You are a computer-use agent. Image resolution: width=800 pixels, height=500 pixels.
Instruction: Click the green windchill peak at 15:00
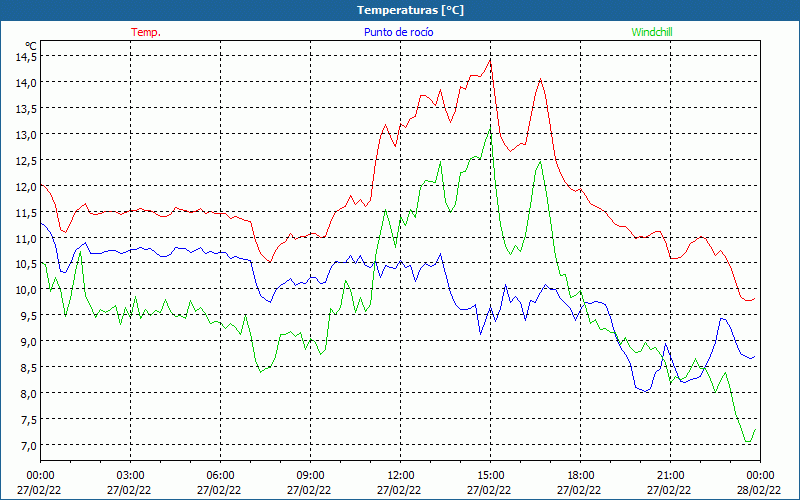click(490, 128)
